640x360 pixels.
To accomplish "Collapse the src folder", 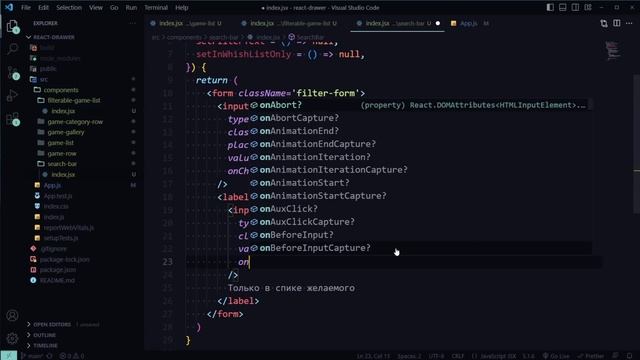I will point(44,79).
